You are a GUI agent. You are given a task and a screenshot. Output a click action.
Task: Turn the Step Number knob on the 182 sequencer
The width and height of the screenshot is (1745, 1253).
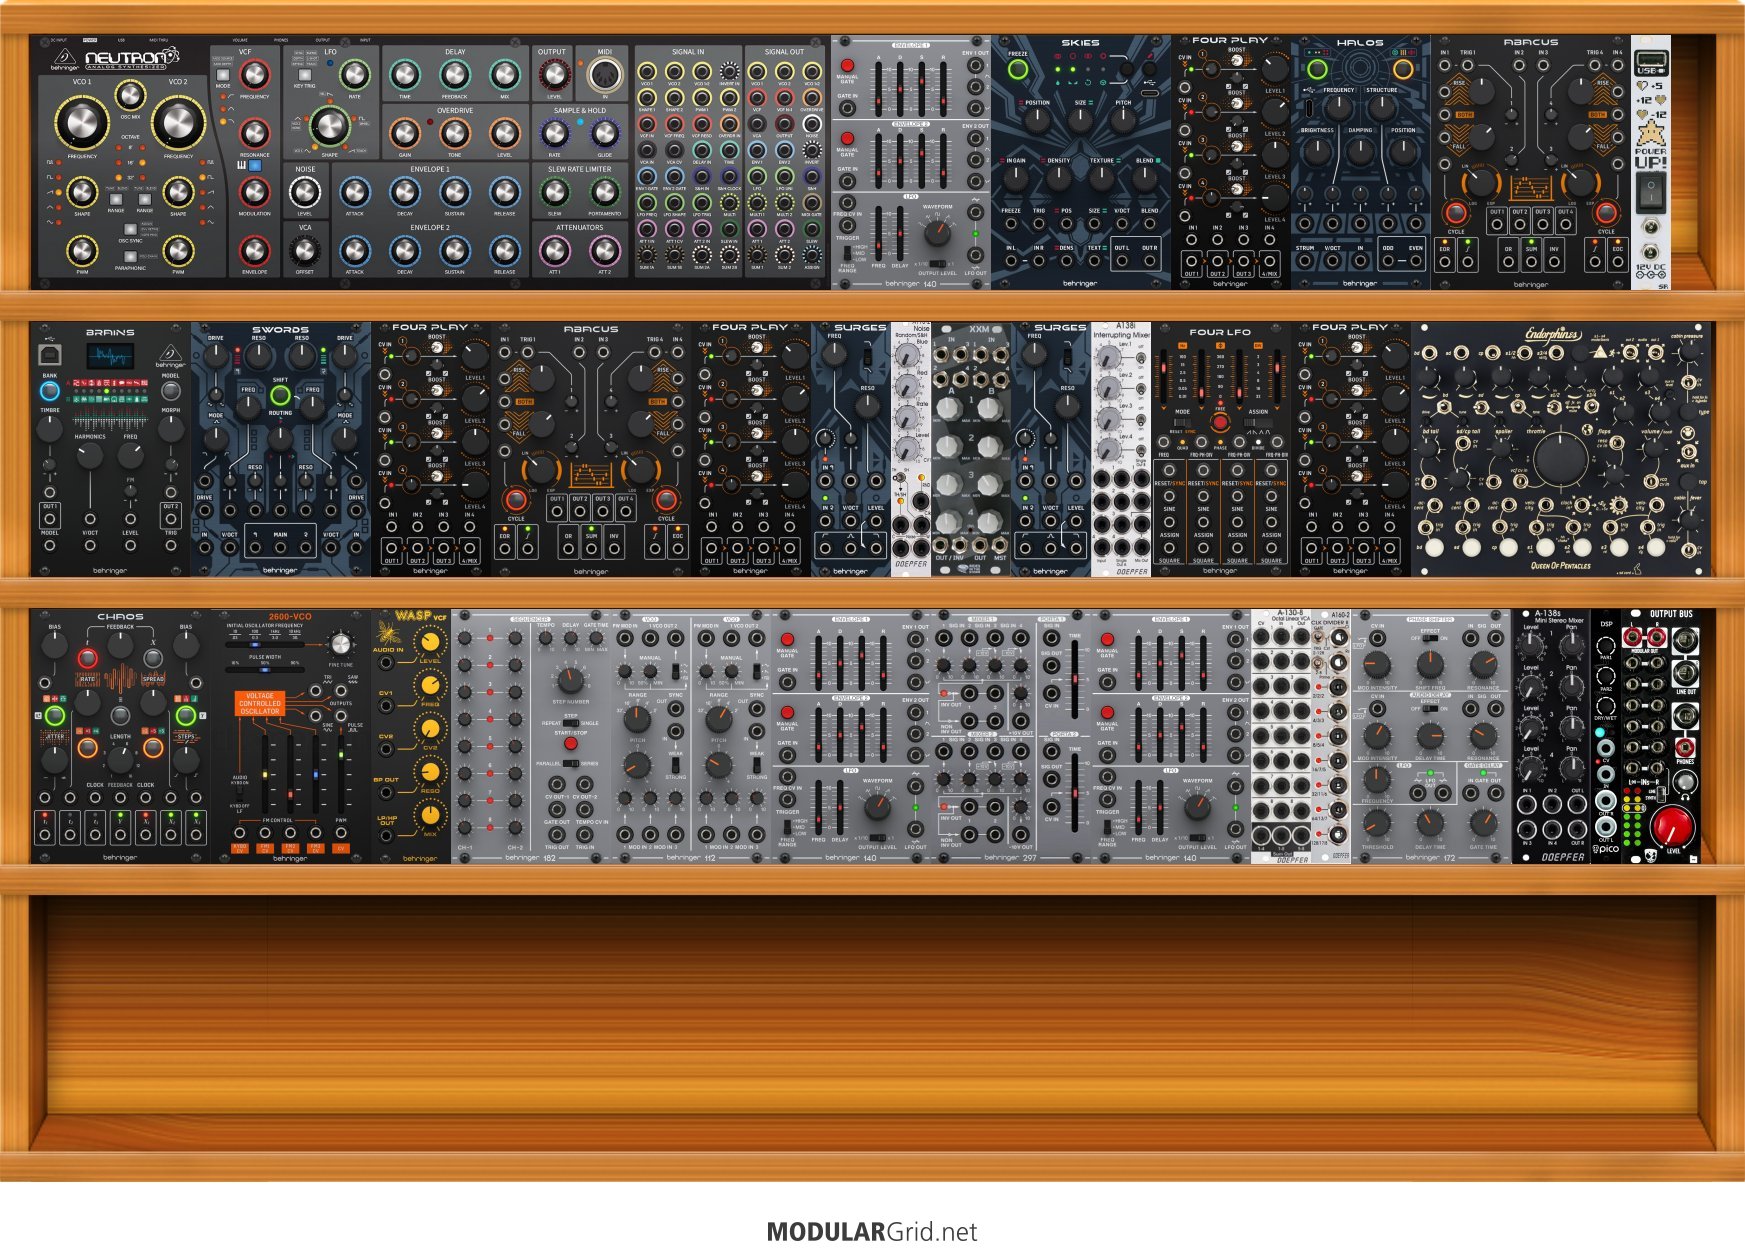[x=570, y=680]
